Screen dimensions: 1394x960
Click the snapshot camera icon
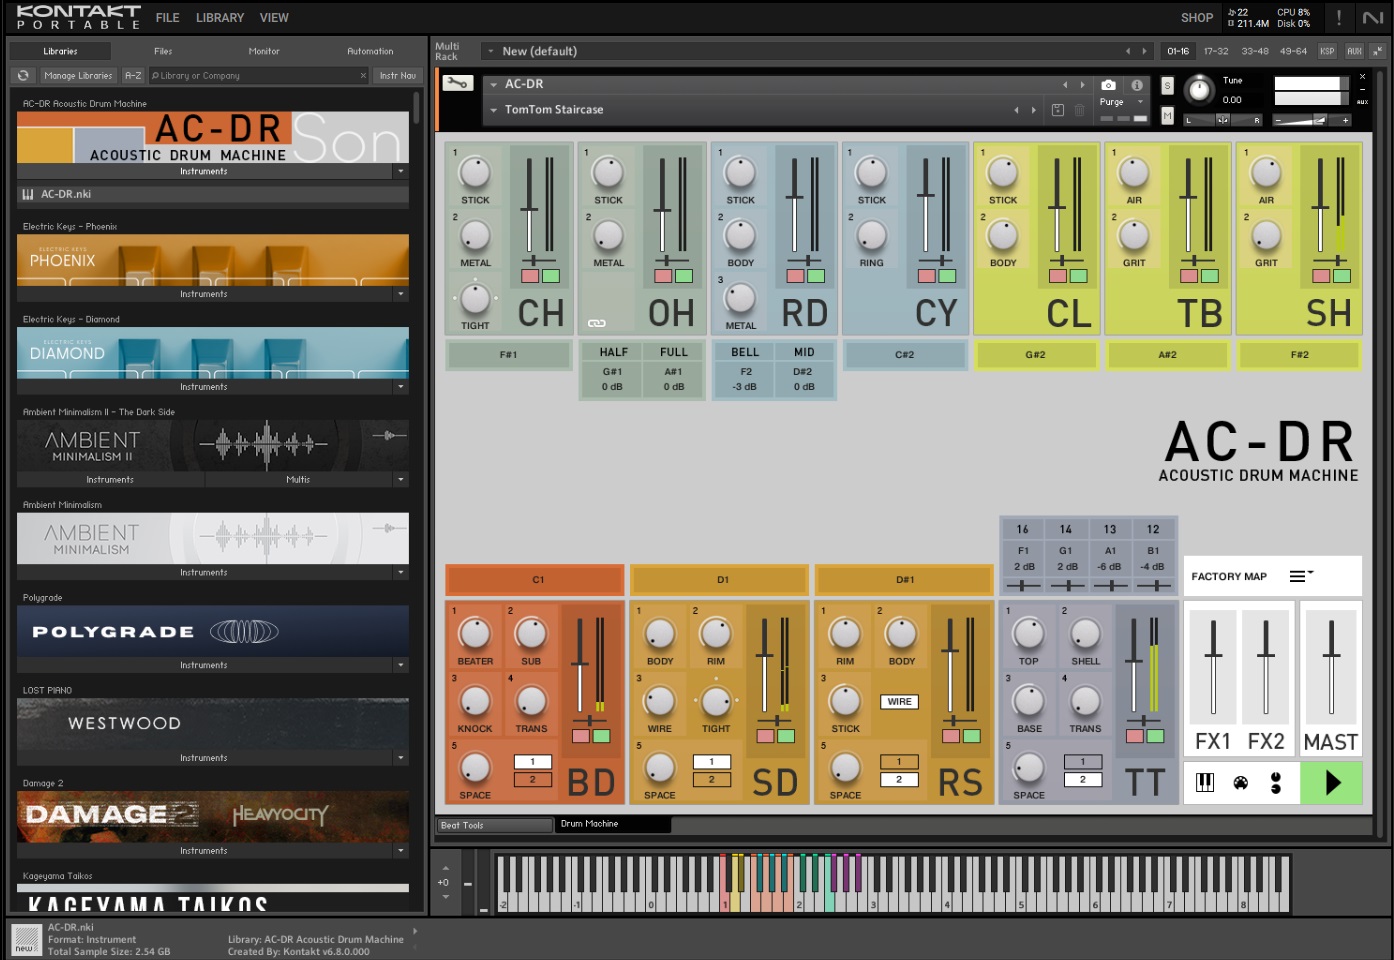click(1109, 85)
